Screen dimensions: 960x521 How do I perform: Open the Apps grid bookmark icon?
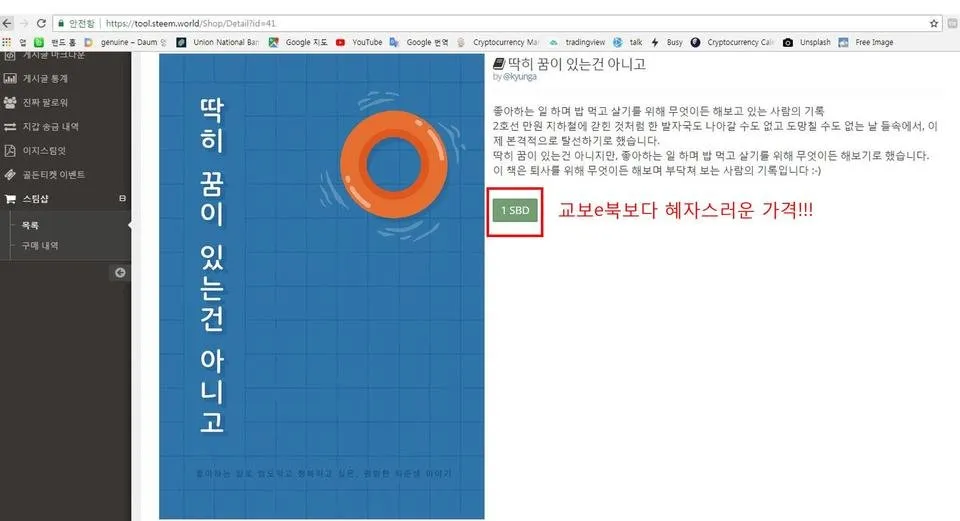click(x=7, y=42)
